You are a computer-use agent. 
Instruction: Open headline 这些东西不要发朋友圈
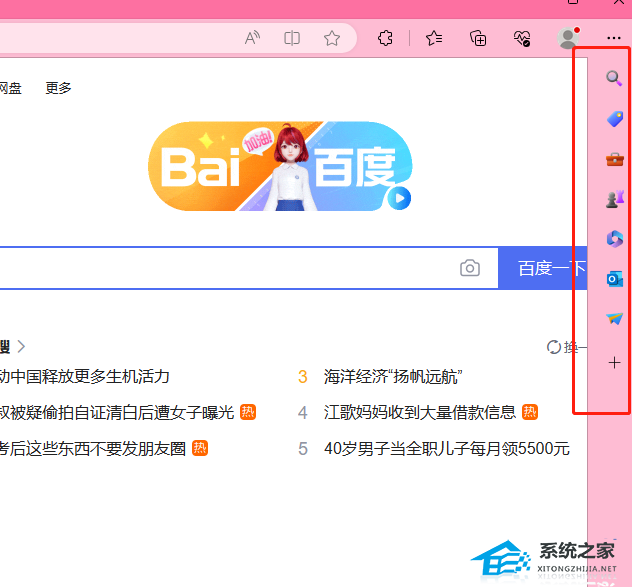pos(93,448)
